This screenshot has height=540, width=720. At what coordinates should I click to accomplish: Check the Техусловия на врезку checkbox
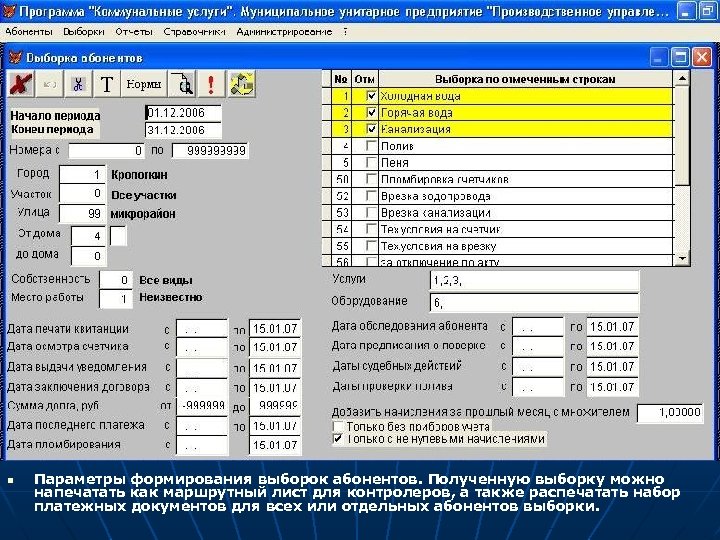point(371,246)
